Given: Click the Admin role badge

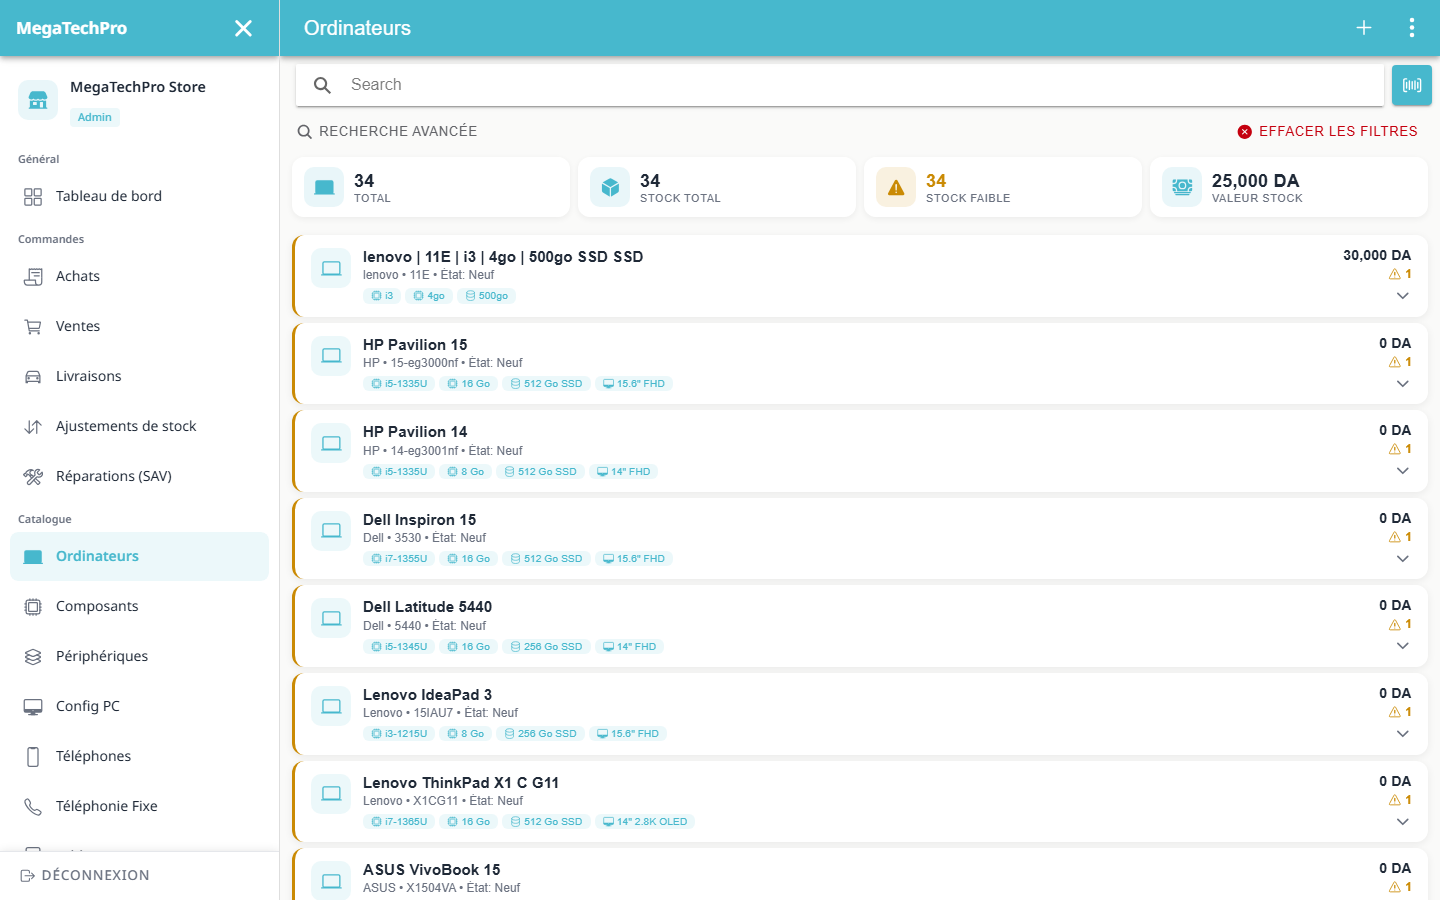Looking at the screenshot, I should [95, 117].
